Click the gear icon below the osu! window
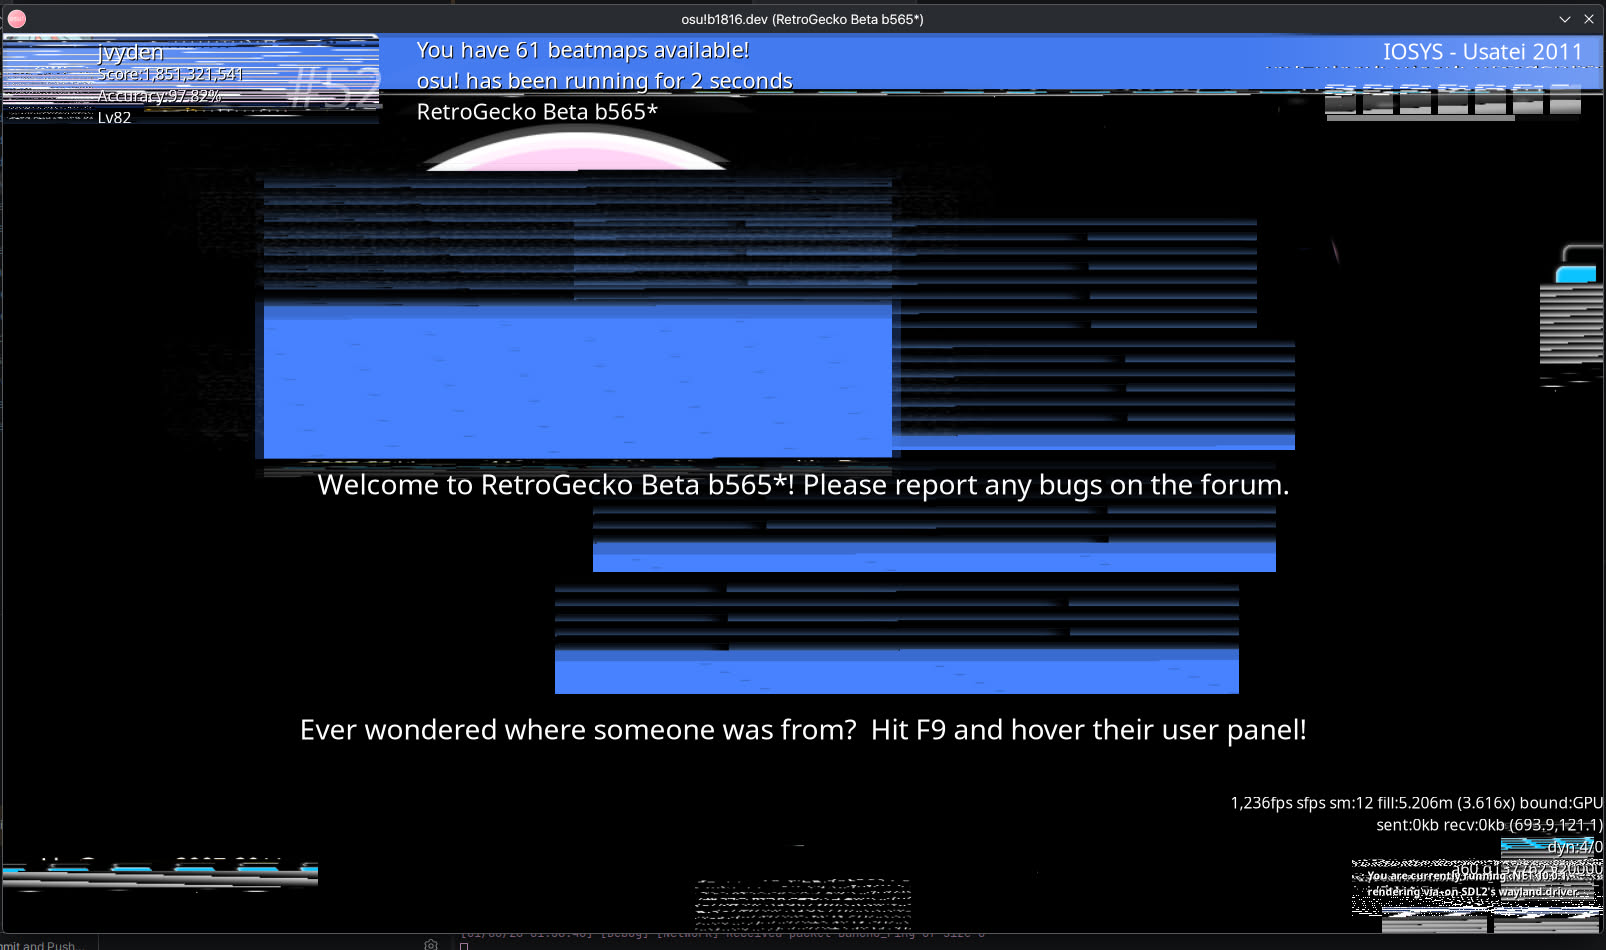The image size is (1606, 950). tap(431, 944)
